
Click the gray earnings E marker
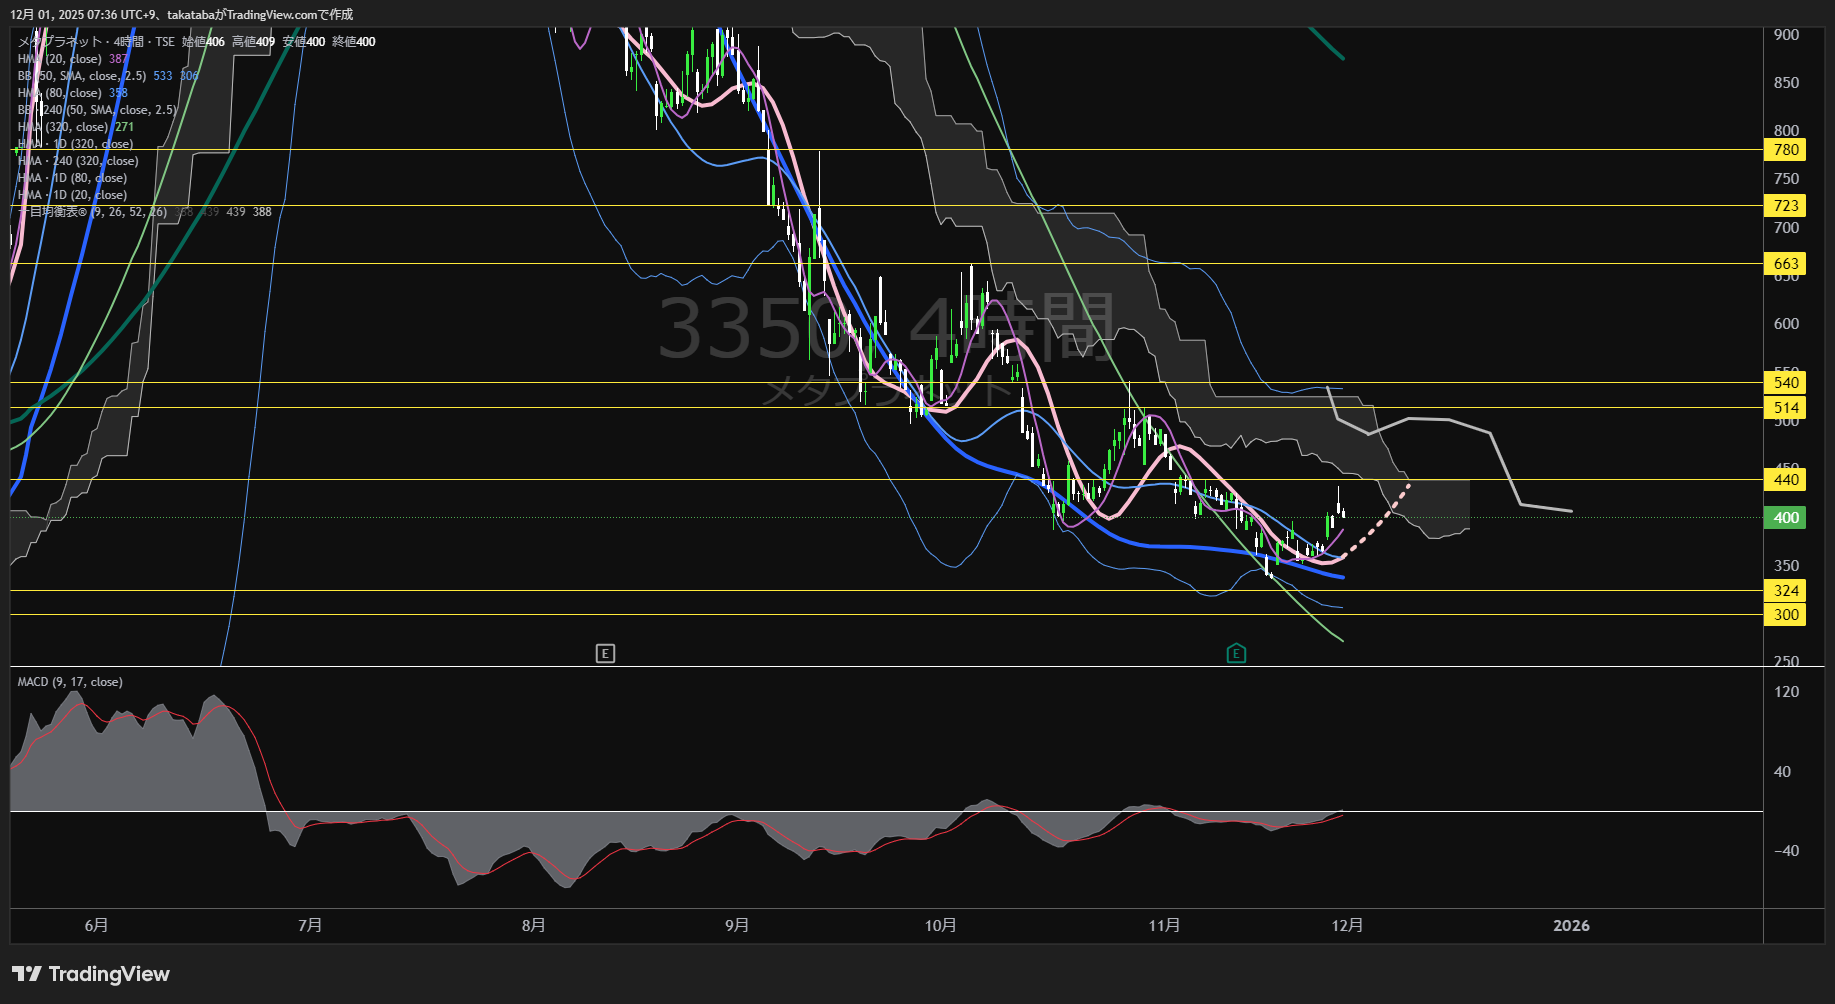(605, 653)
